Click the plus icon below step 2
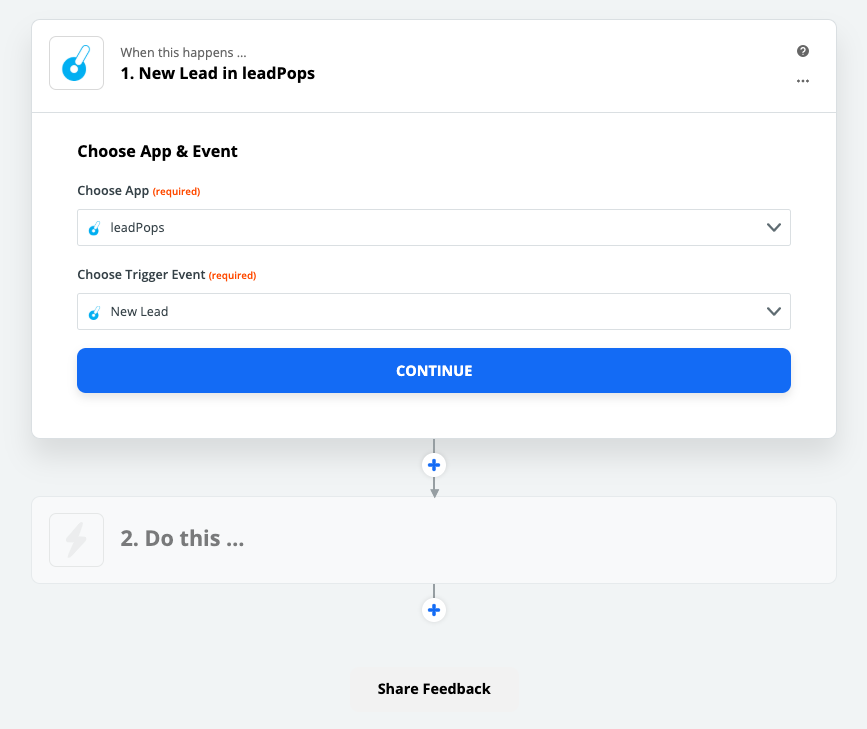 click(434, 610)
